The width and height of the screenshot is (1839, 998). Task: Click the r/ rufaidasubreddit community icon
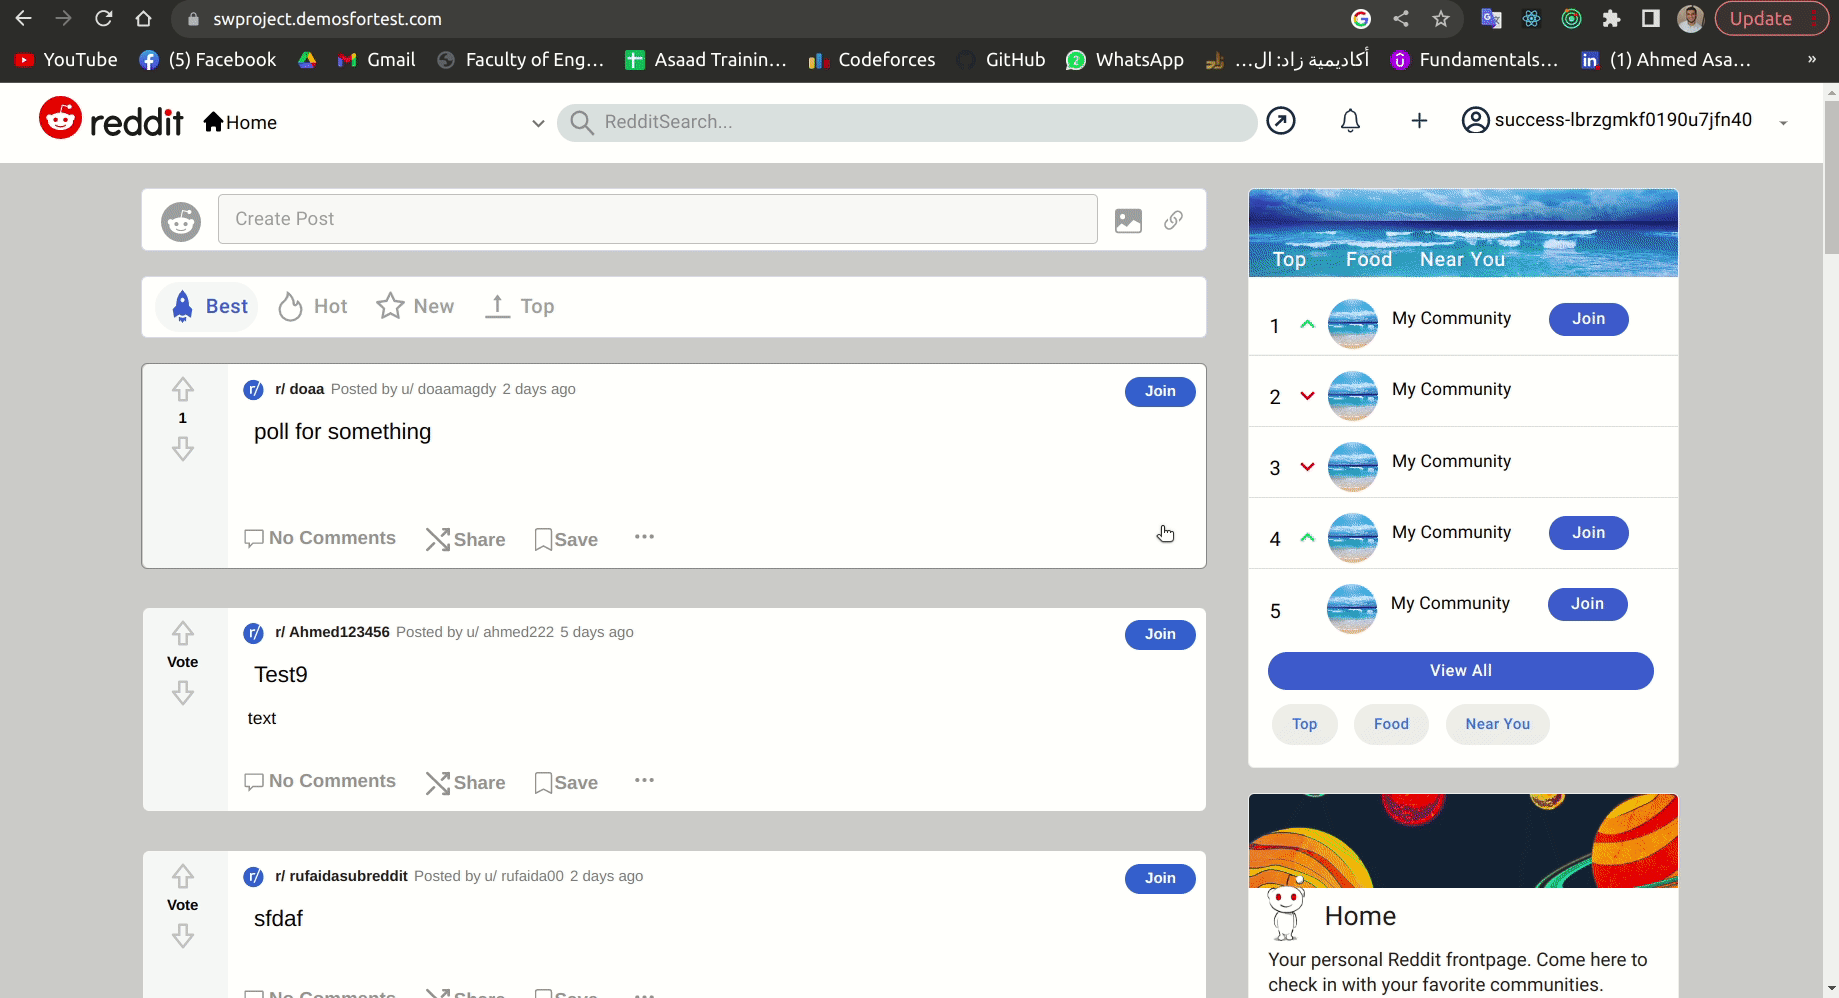pyautogui.click(x=254, y=877)
